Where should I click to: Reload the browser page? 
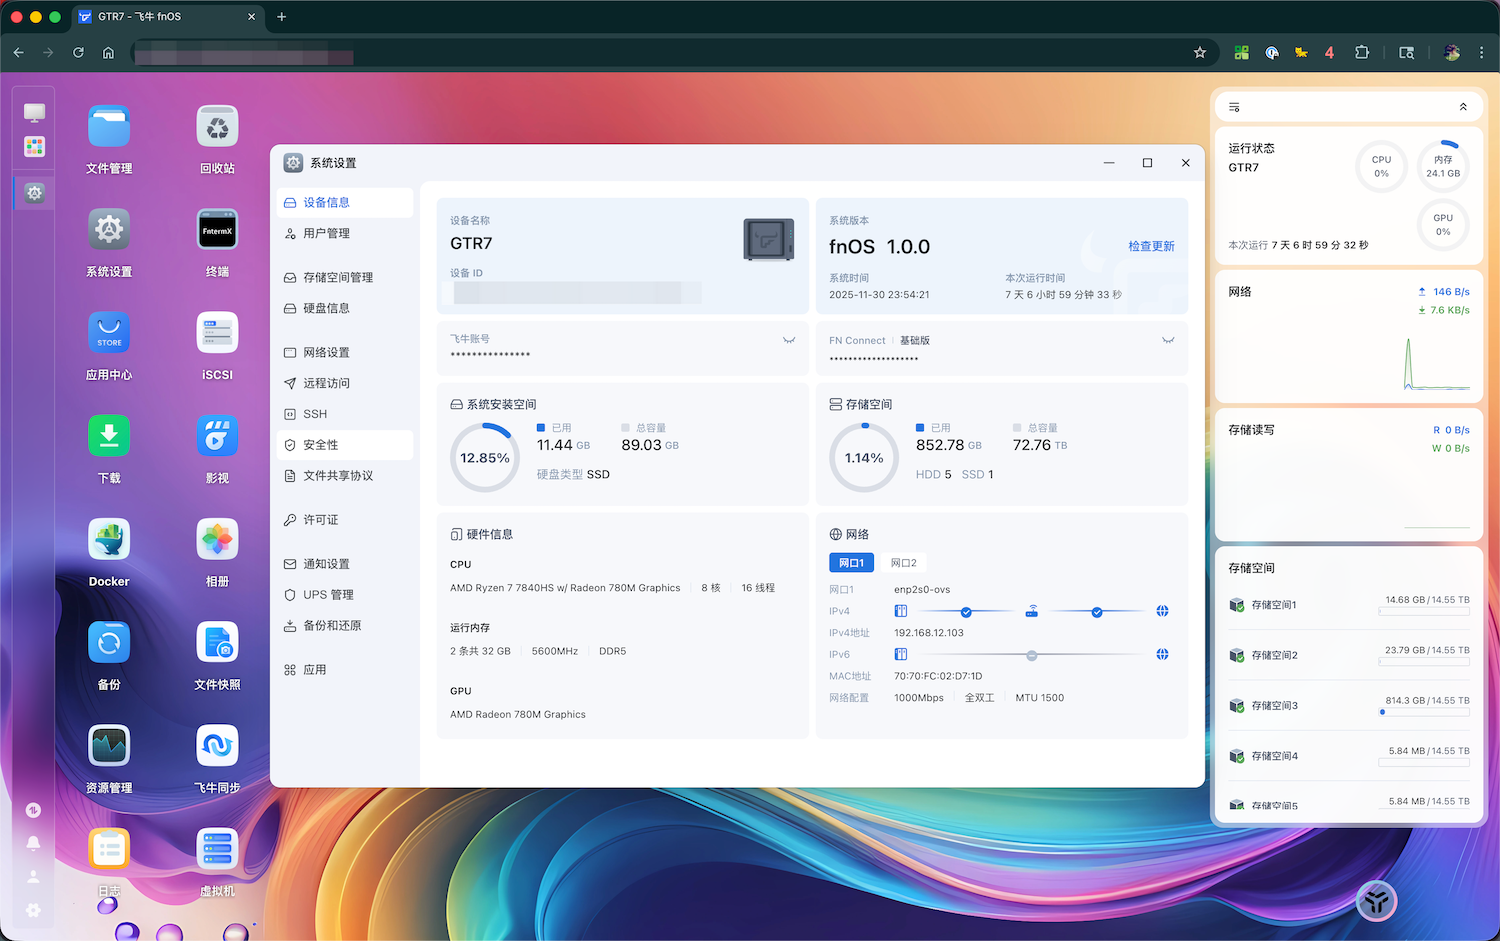coord(78,52)
